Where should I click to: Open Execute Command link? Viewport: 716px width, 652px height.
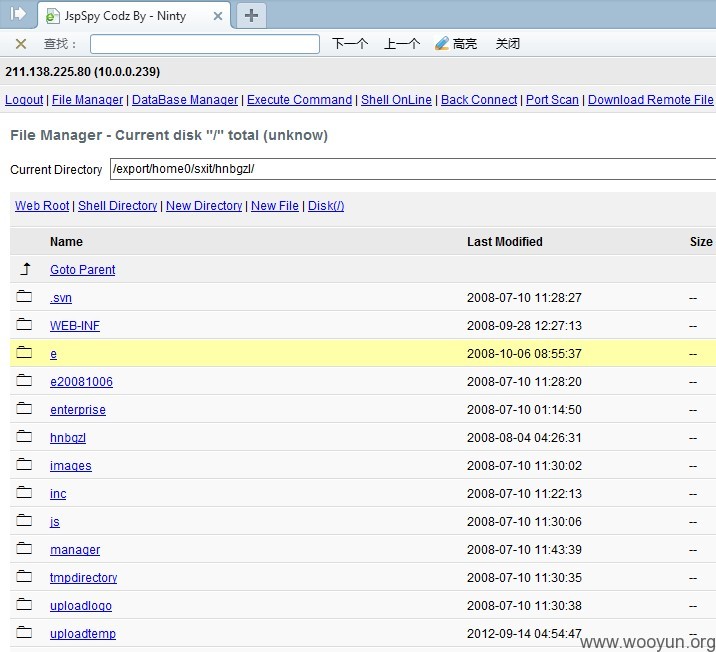click(x=300, y=100)
